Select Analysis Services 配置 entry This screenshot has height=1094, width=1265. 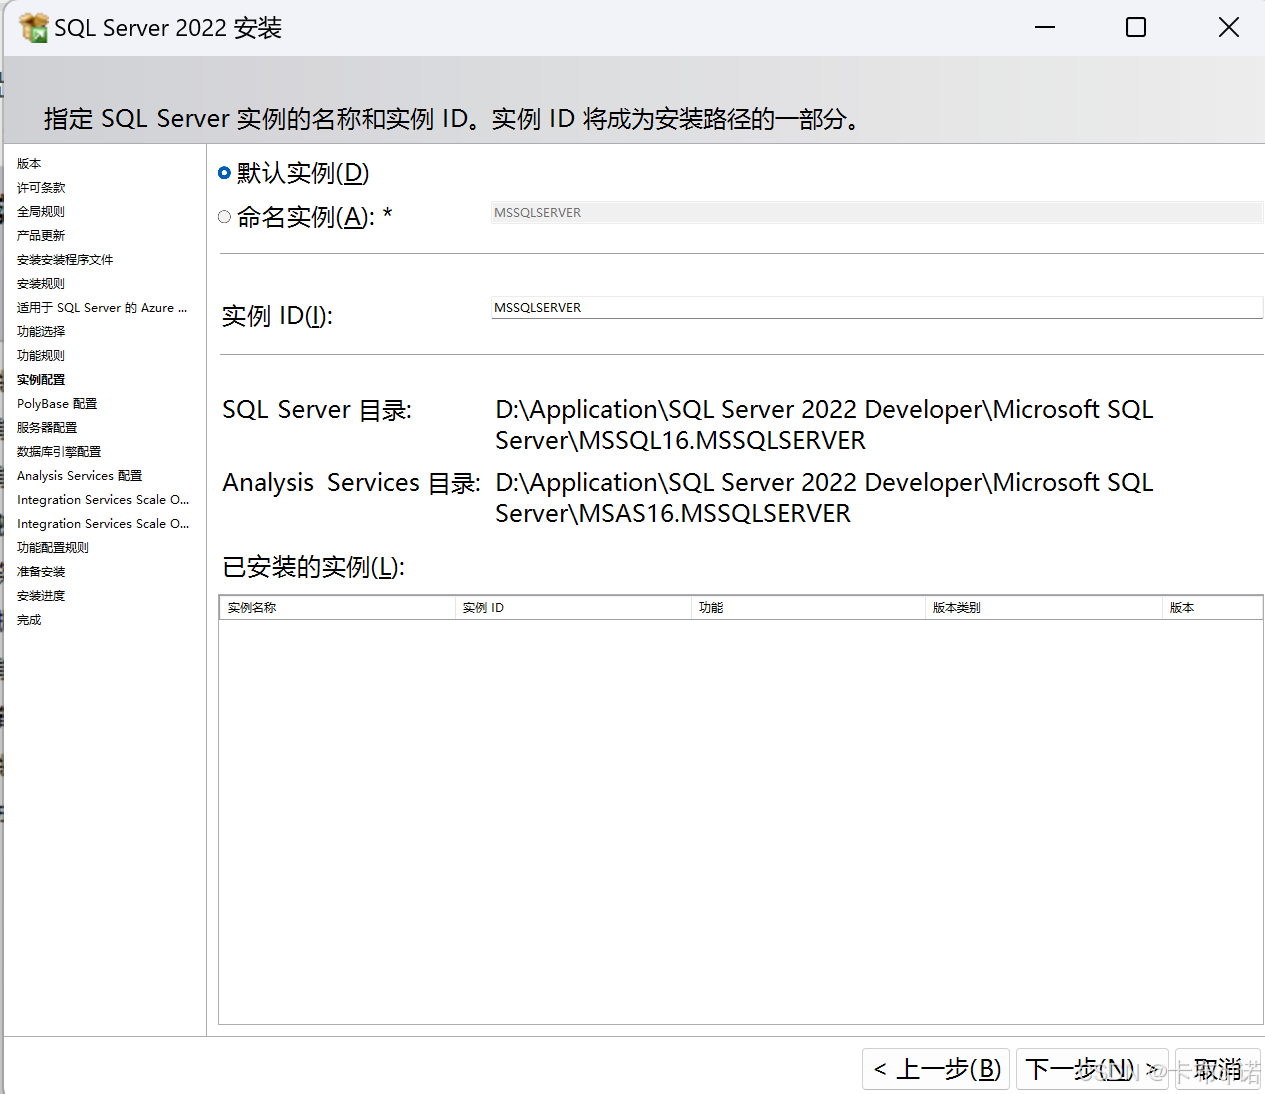click(x=79, y=475)
